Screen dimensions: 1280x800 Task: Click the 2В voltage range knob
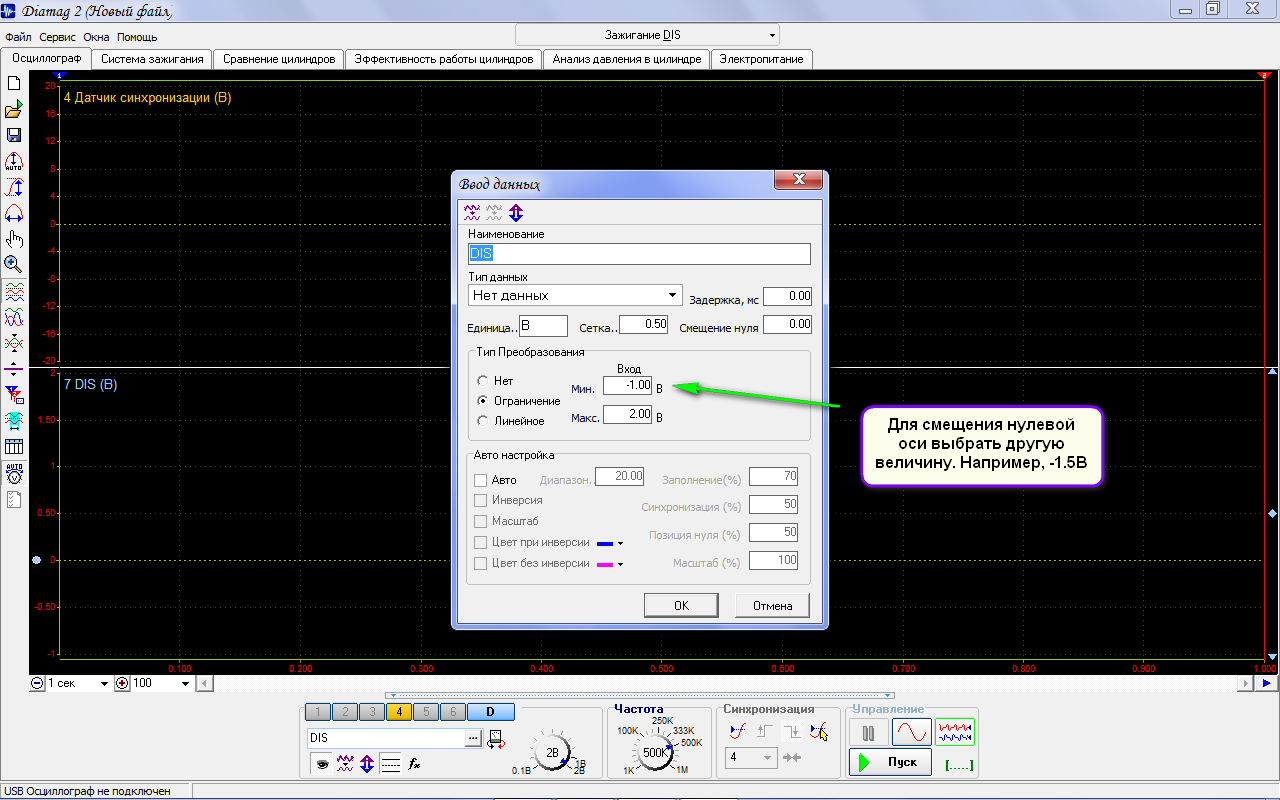[x=552, y=753]
